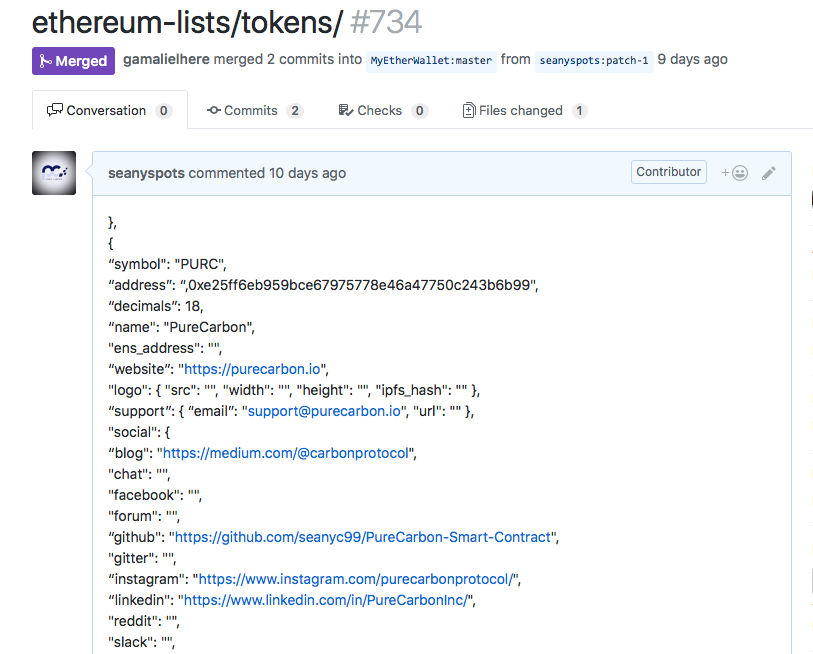Click the add reaction smiley icon
Image resolution: width=813 pixels, height=654 pixels.
coord(735,173)
